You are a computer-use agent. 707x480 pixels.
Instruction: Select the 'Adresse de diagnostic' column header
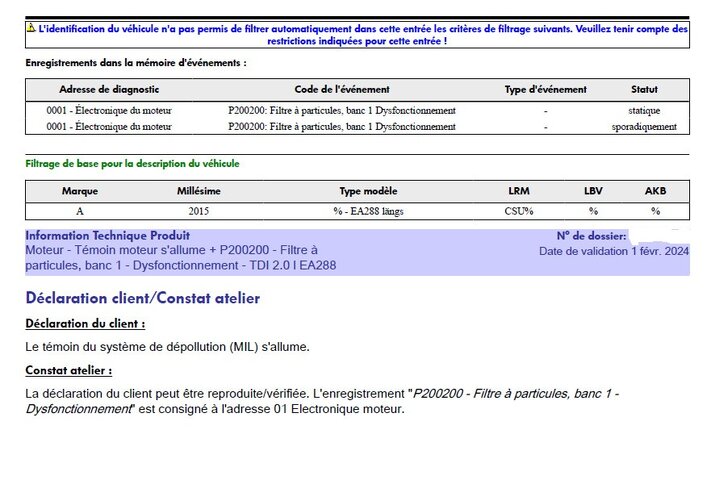(109, 89)
